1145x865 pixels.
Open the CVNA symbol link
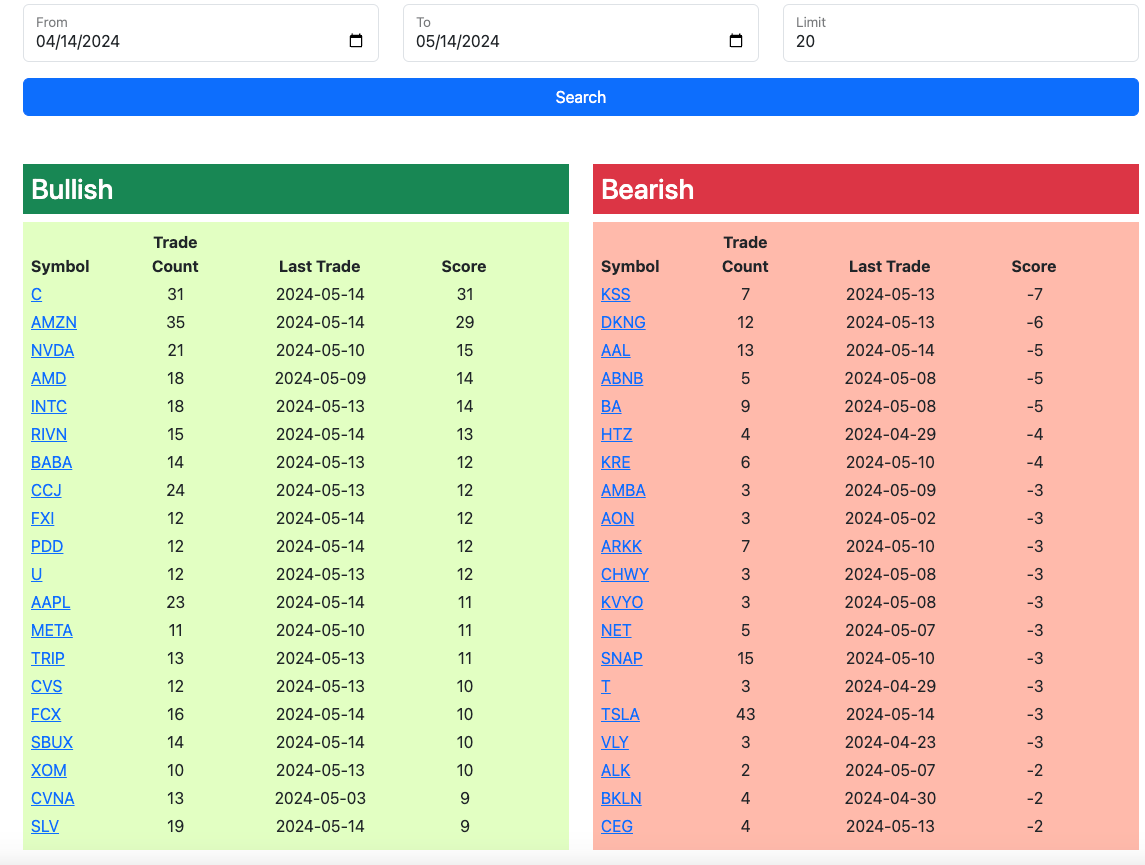pos(53,799)
